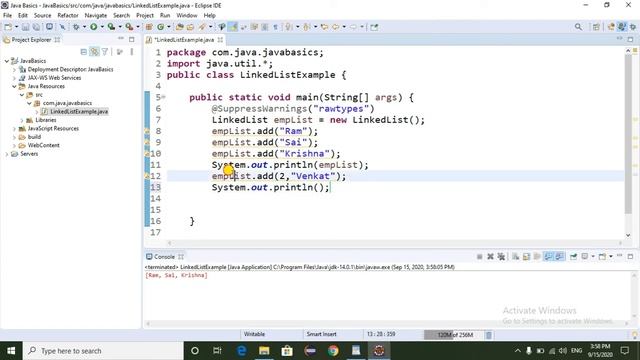640x360 pixels.
Task: Click the editor horizontal scrollbar
Action: click(x=394, y=243)
